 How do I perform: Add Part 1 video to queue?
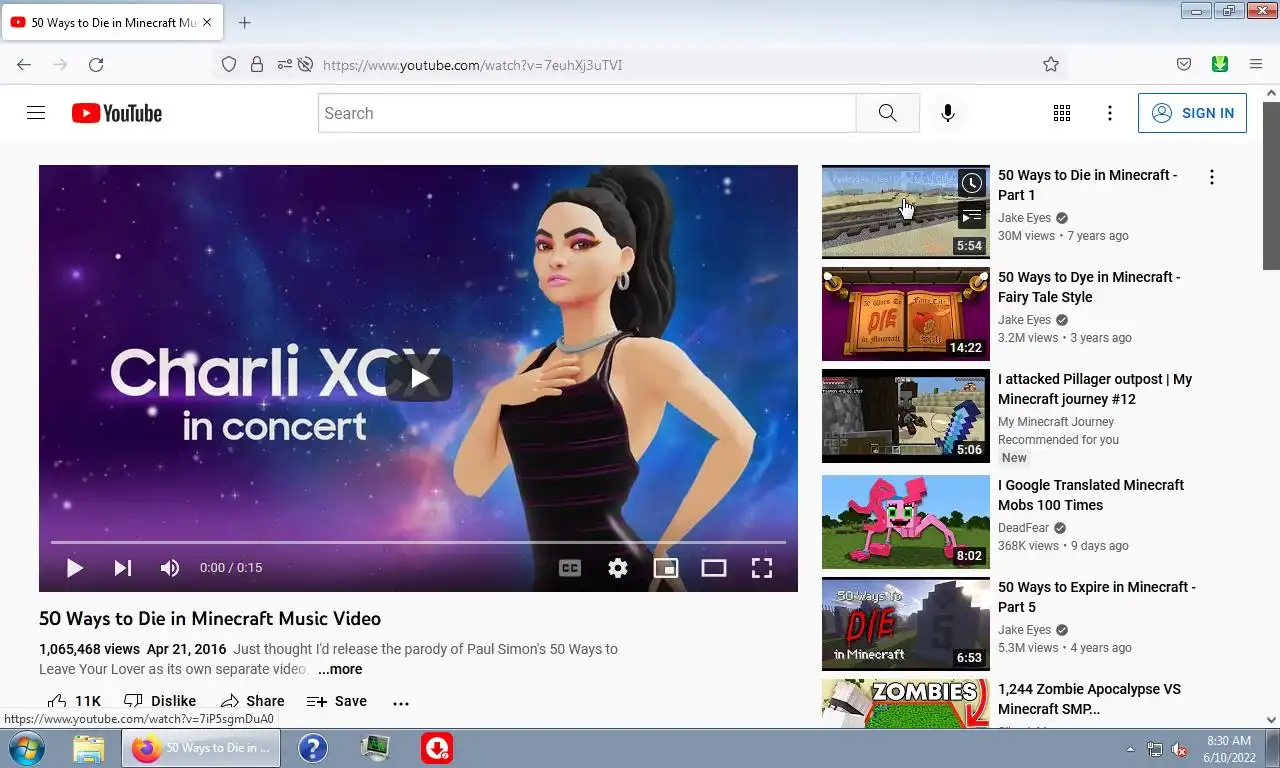tap(972, 215)
